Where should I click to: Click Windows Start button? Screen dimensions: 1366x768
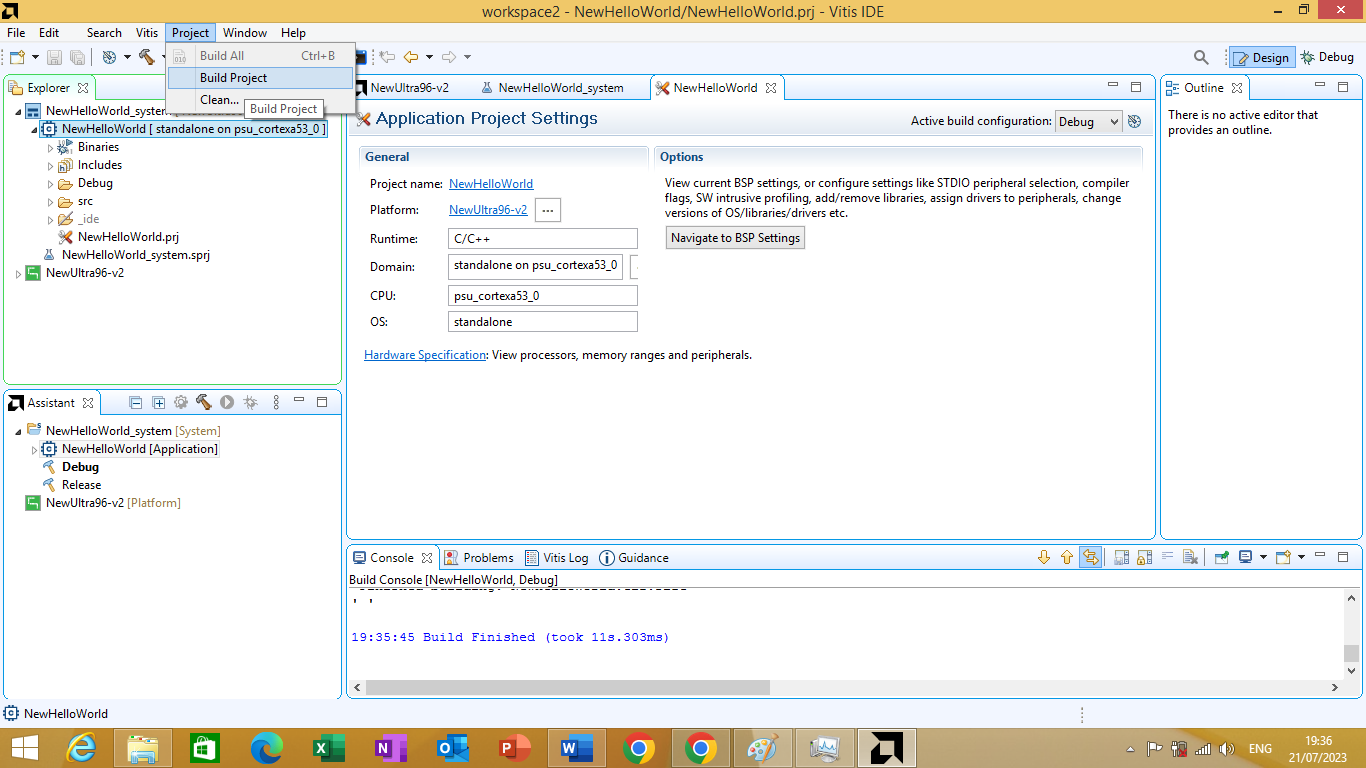point(24,748)
